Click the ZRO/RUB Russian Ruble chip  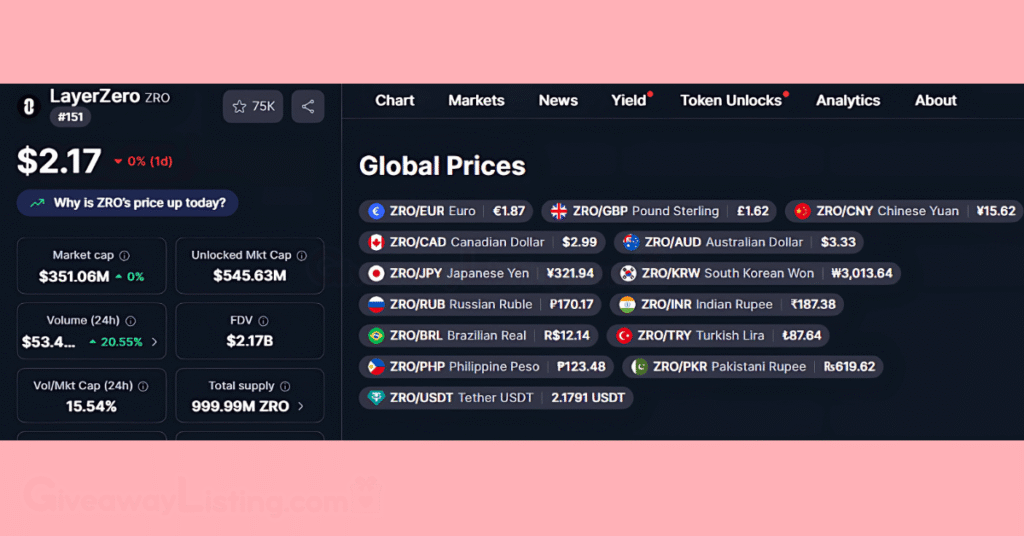tap(480, 304)
